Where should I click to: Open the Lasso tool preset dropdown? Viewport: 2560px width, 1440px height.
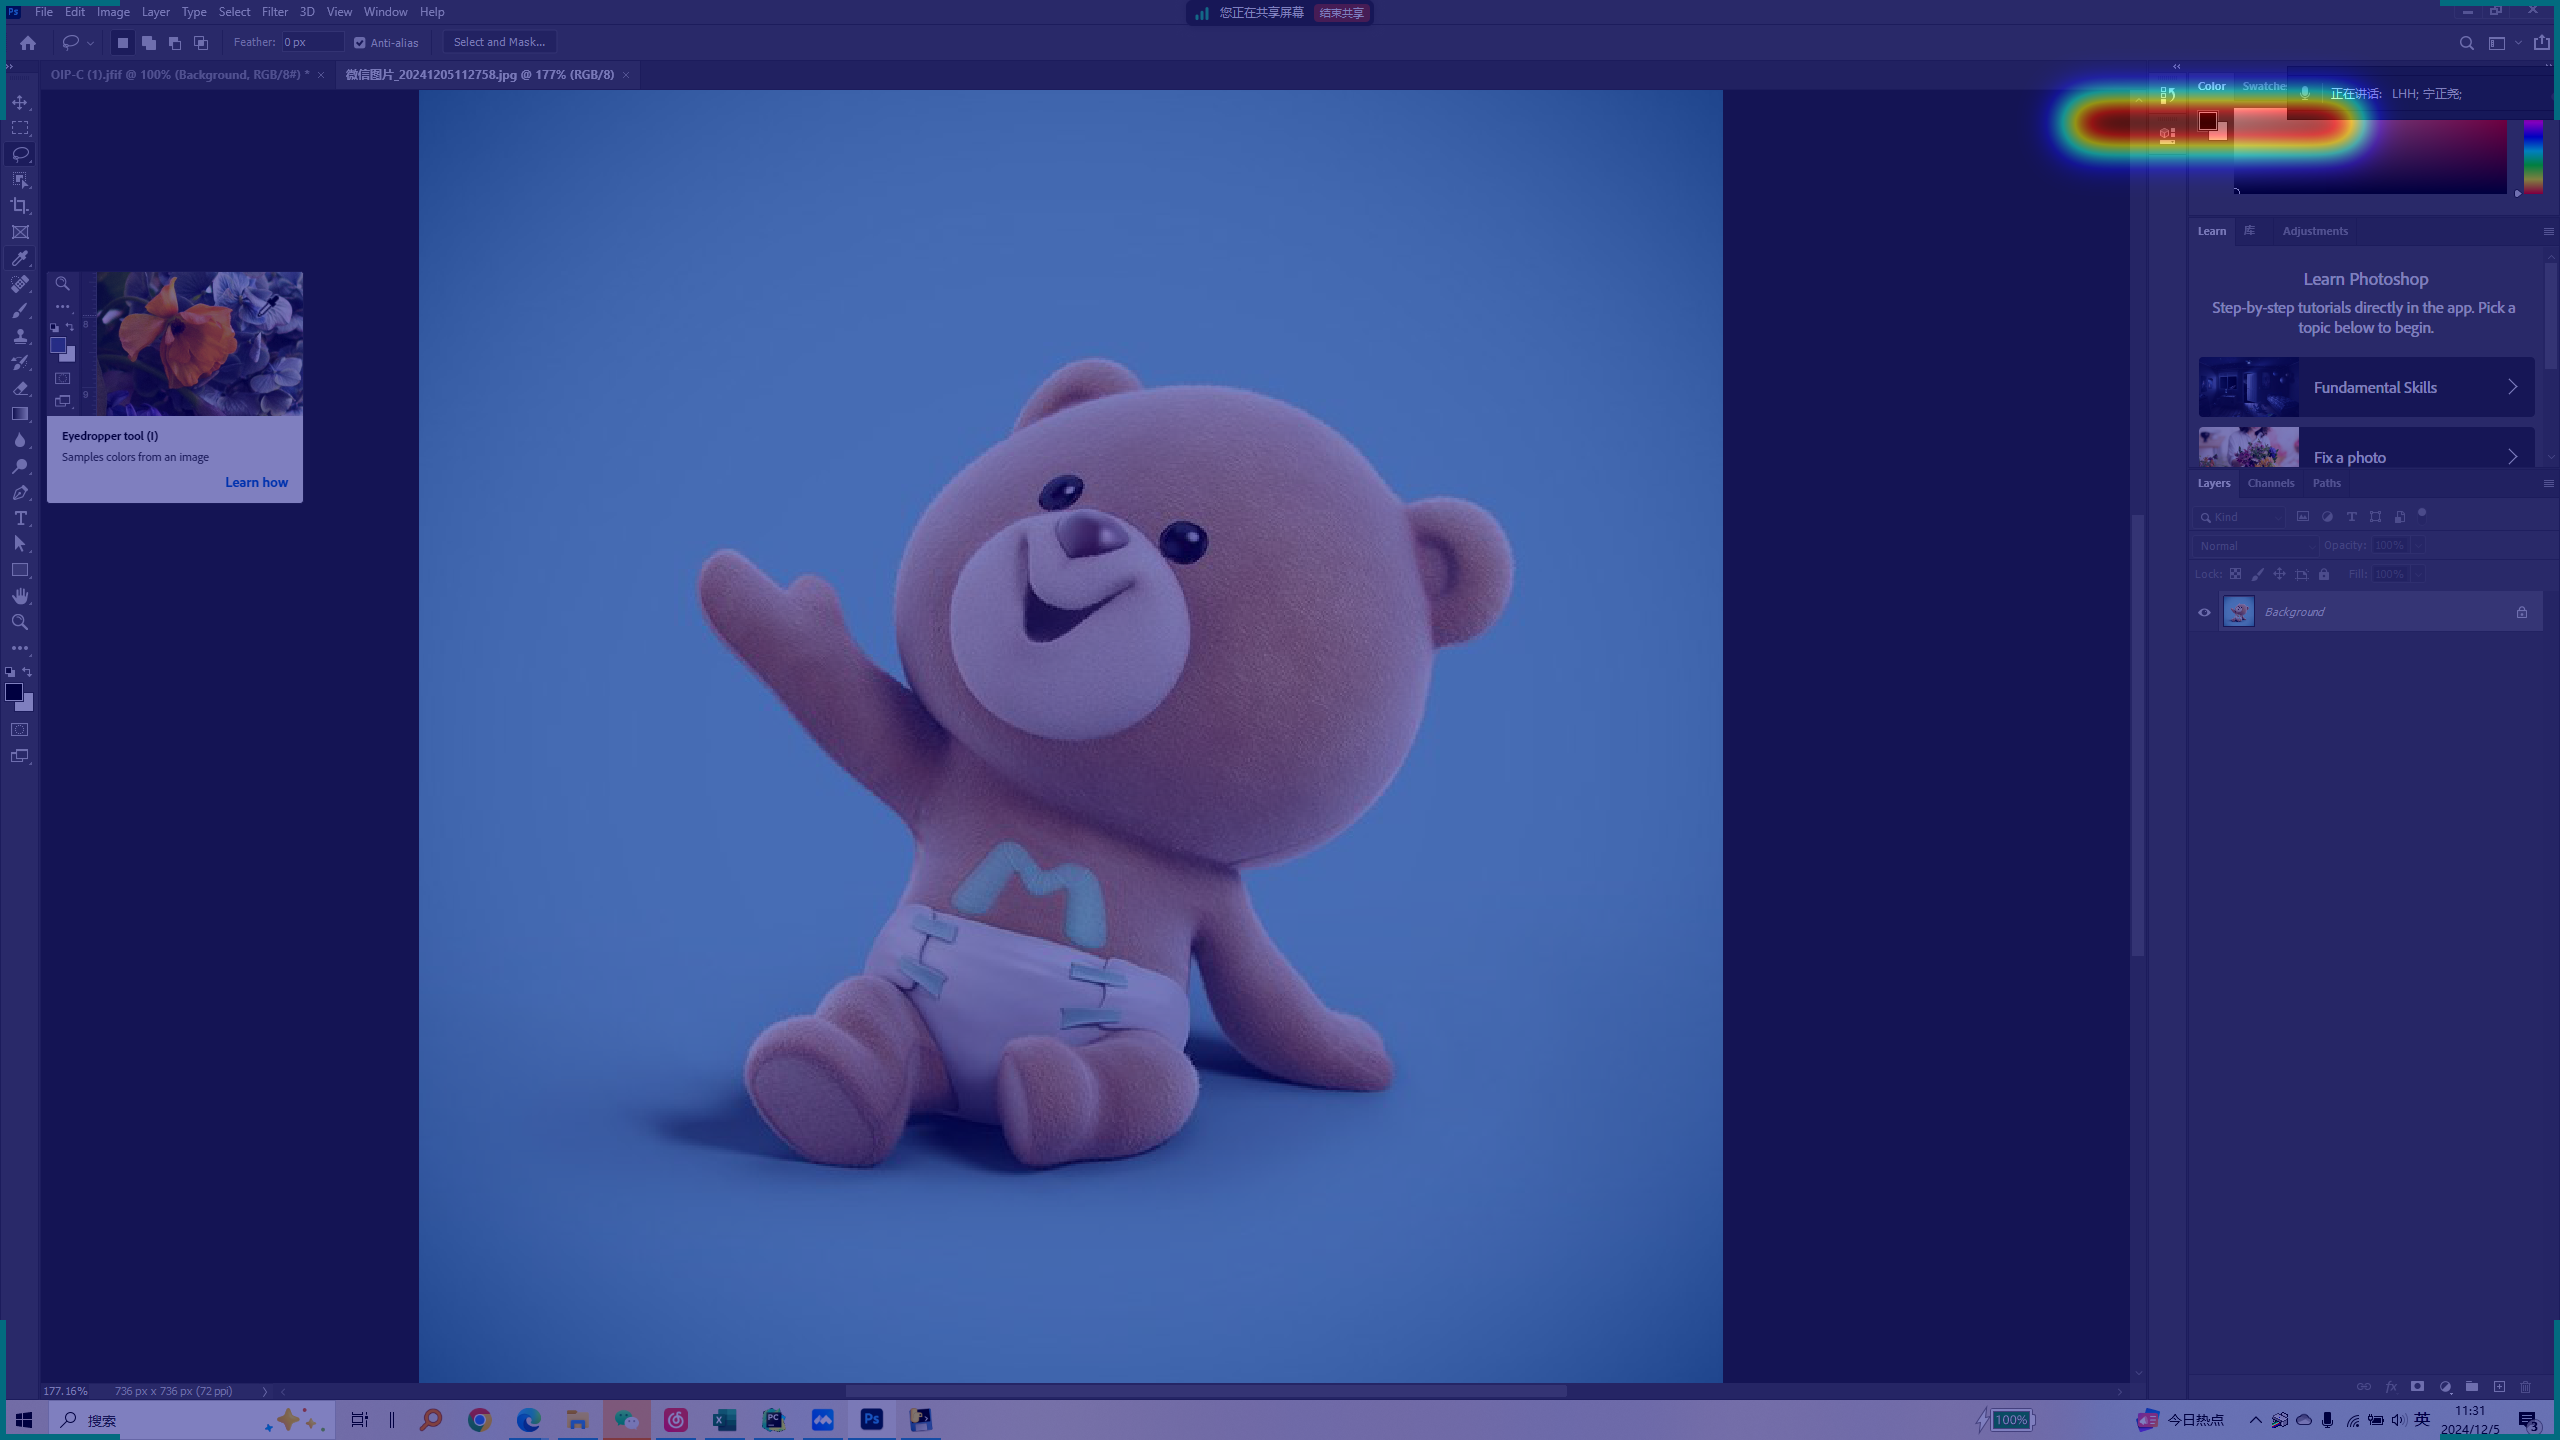tap(90, 43)
